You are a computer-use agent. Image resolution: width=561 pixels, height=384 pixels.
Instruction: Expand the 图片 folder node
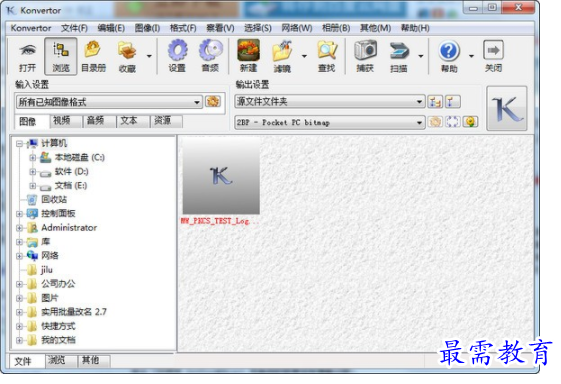point(19,298)
